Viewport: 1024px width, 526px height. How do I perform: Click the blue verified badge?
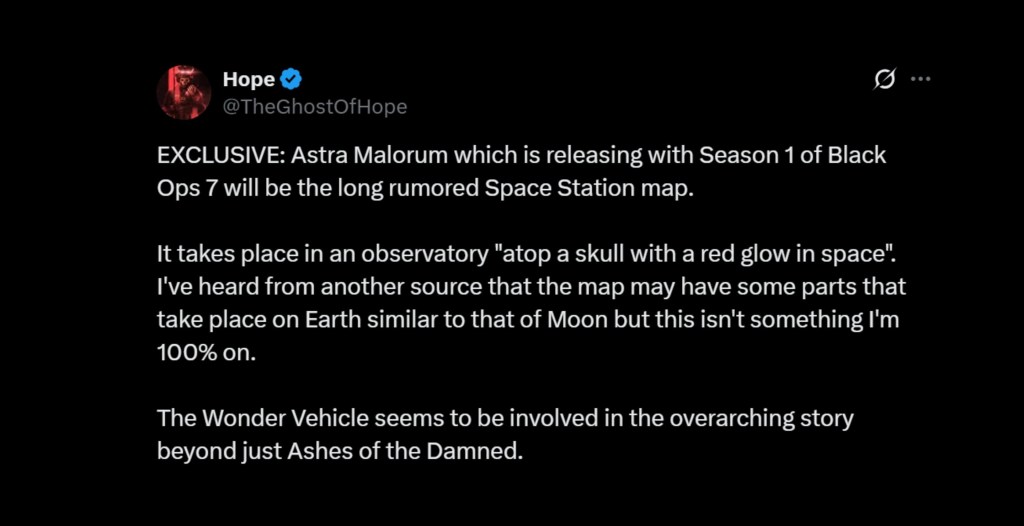point(290,80)
